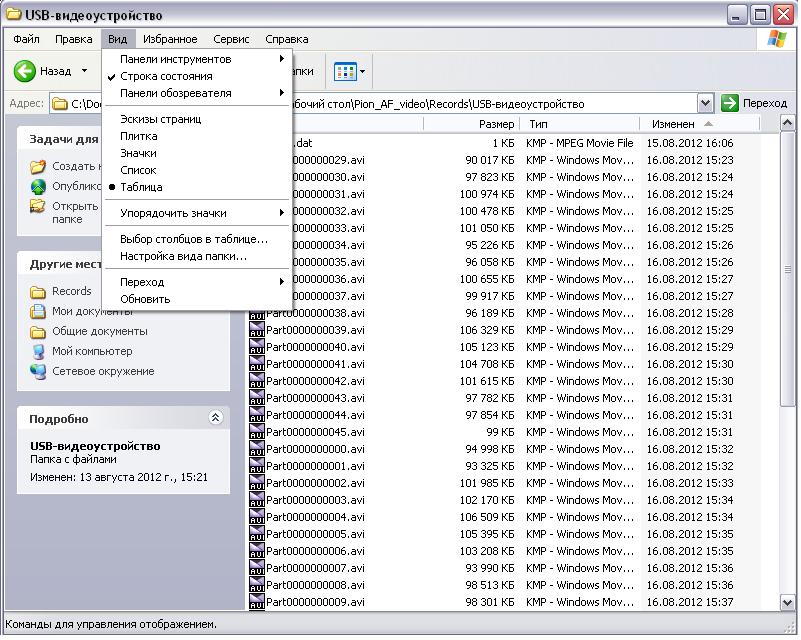801x640 pixels.
Task: Select the Таблица view option
Action: (141, 187)
